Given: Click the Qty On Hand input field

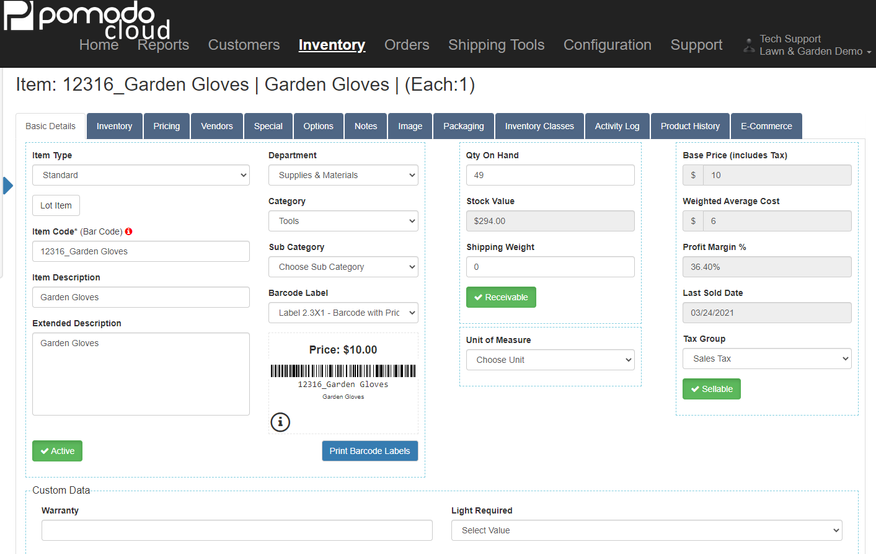Looking at the screenshot, I should pyautogui.click(x=550, y=175).
